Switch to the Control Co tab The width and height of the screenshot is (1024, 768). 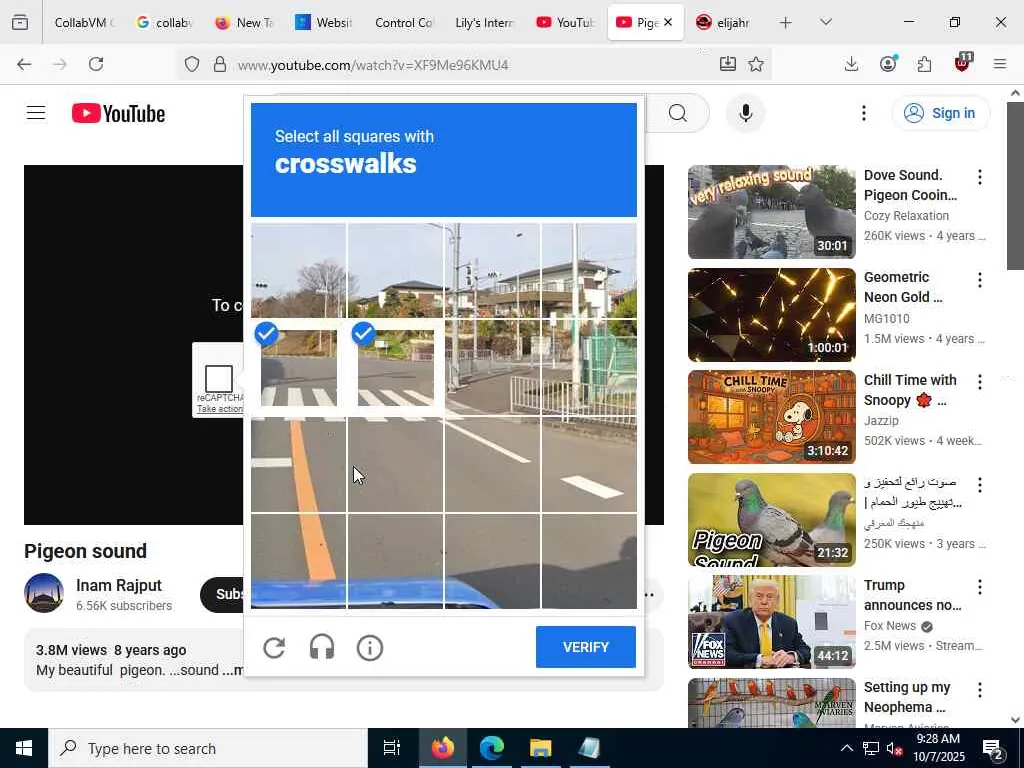404,23
